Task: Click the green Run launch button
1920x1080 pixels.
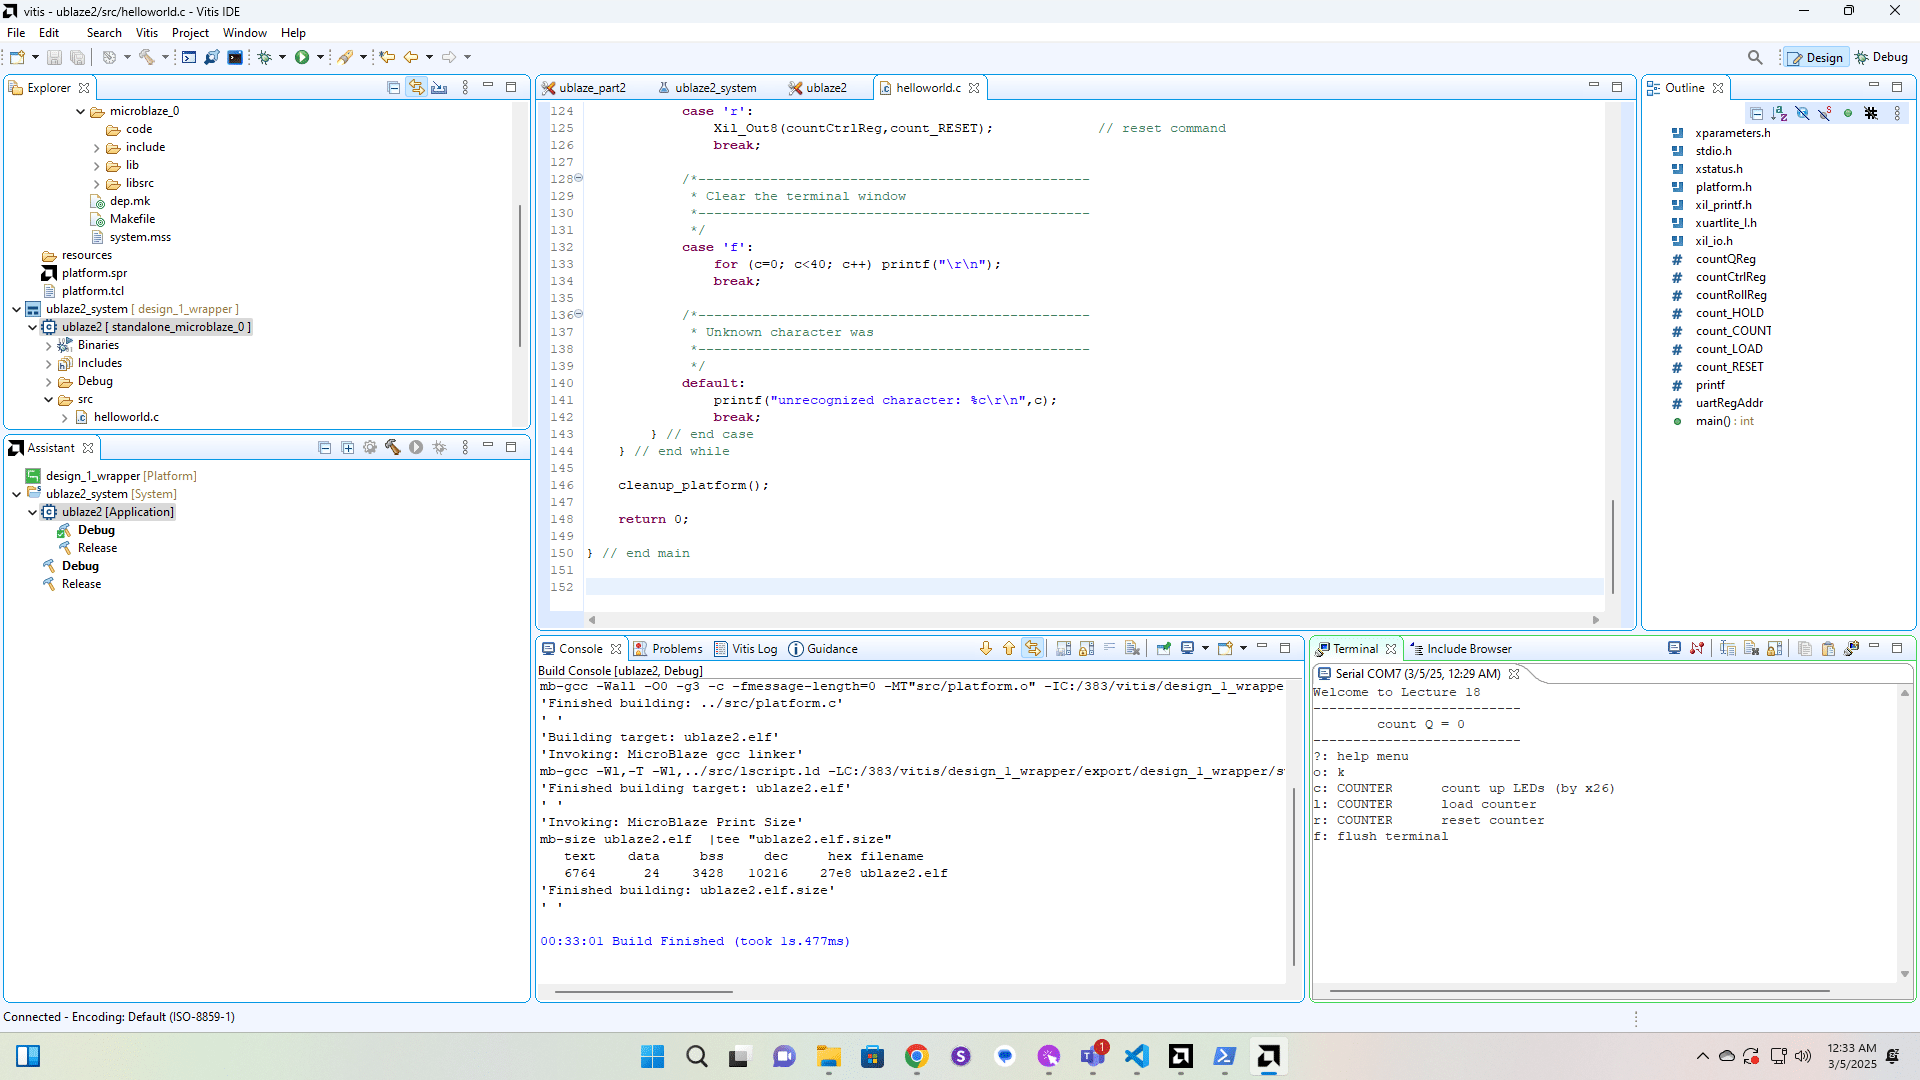Action: (x=301, y=57)
